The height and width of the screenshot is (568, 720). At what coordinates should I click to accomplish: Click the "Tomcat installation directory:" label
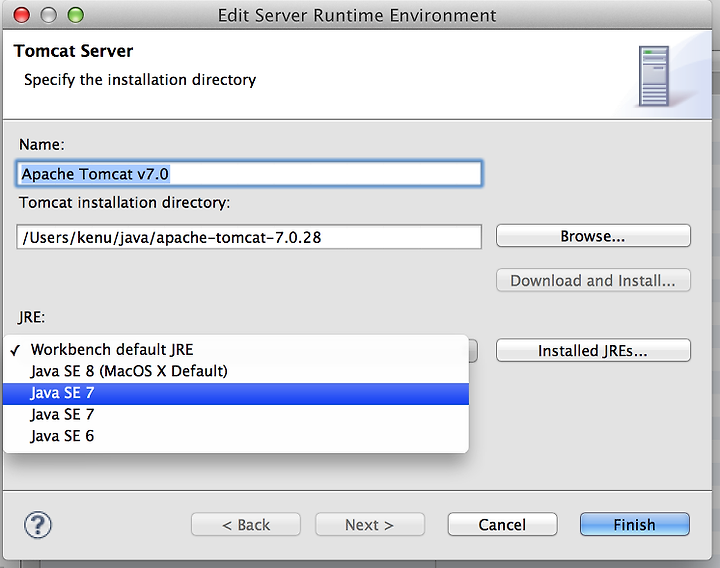coord(124,202)
